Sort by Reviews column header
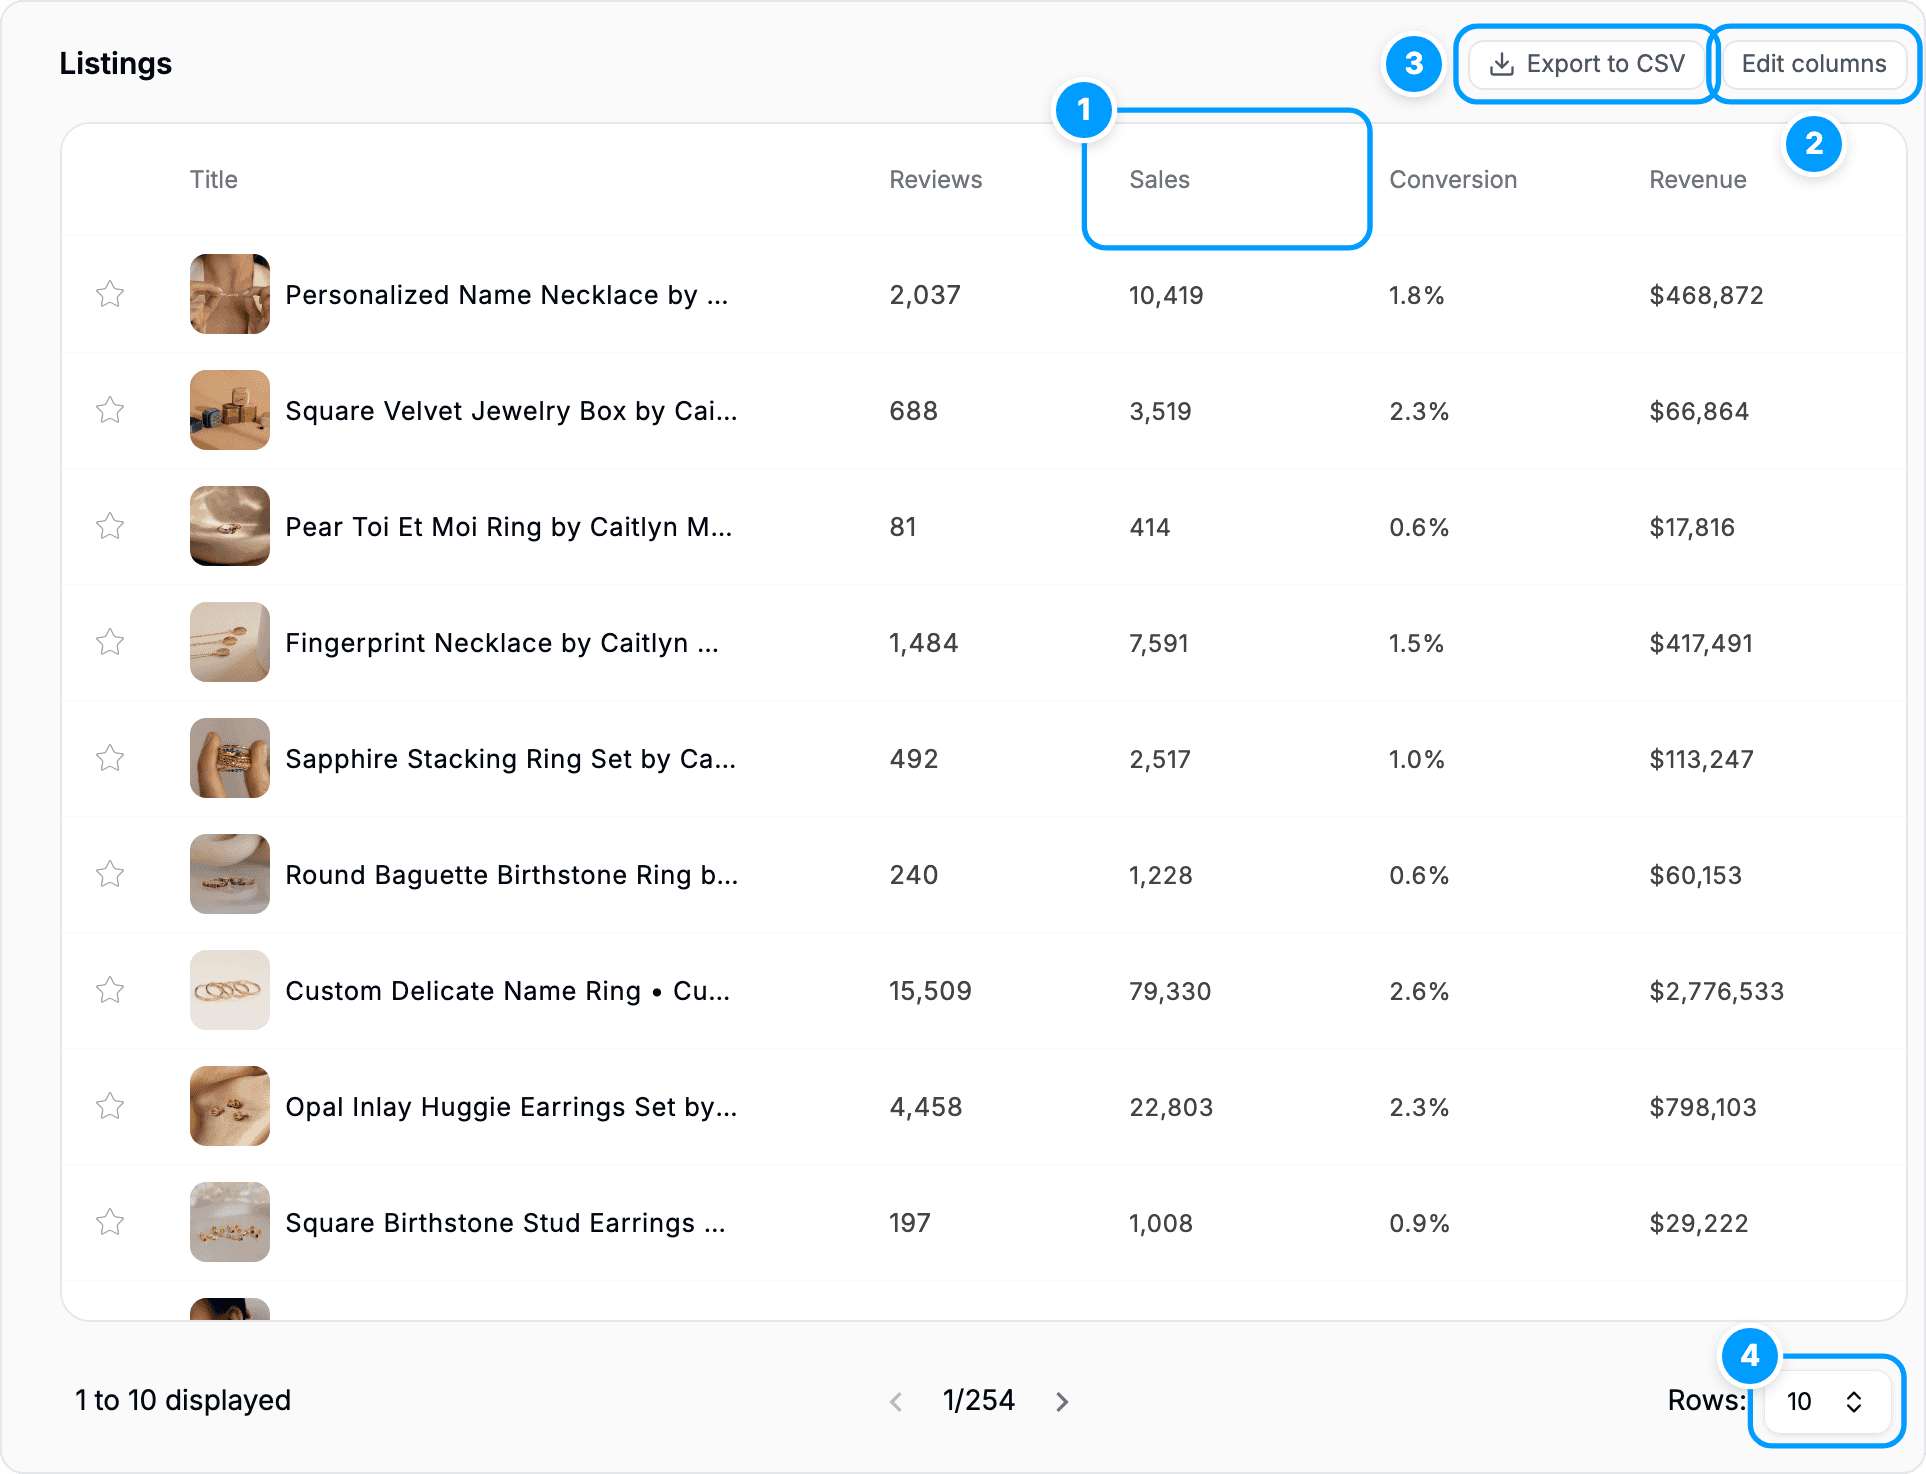1926x1474 pixels. coord(936,180)
